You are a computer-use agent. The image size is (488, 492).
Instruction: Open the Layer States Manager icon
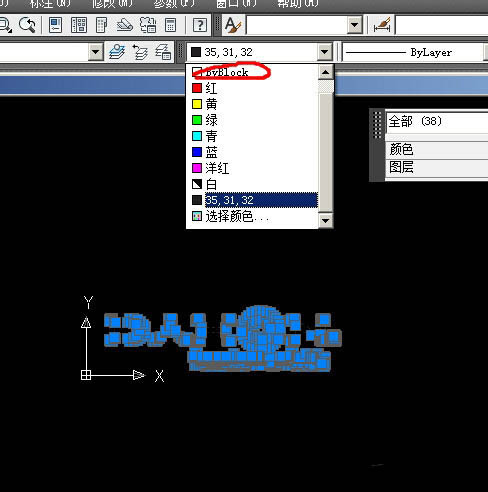(x=163, y=52)
